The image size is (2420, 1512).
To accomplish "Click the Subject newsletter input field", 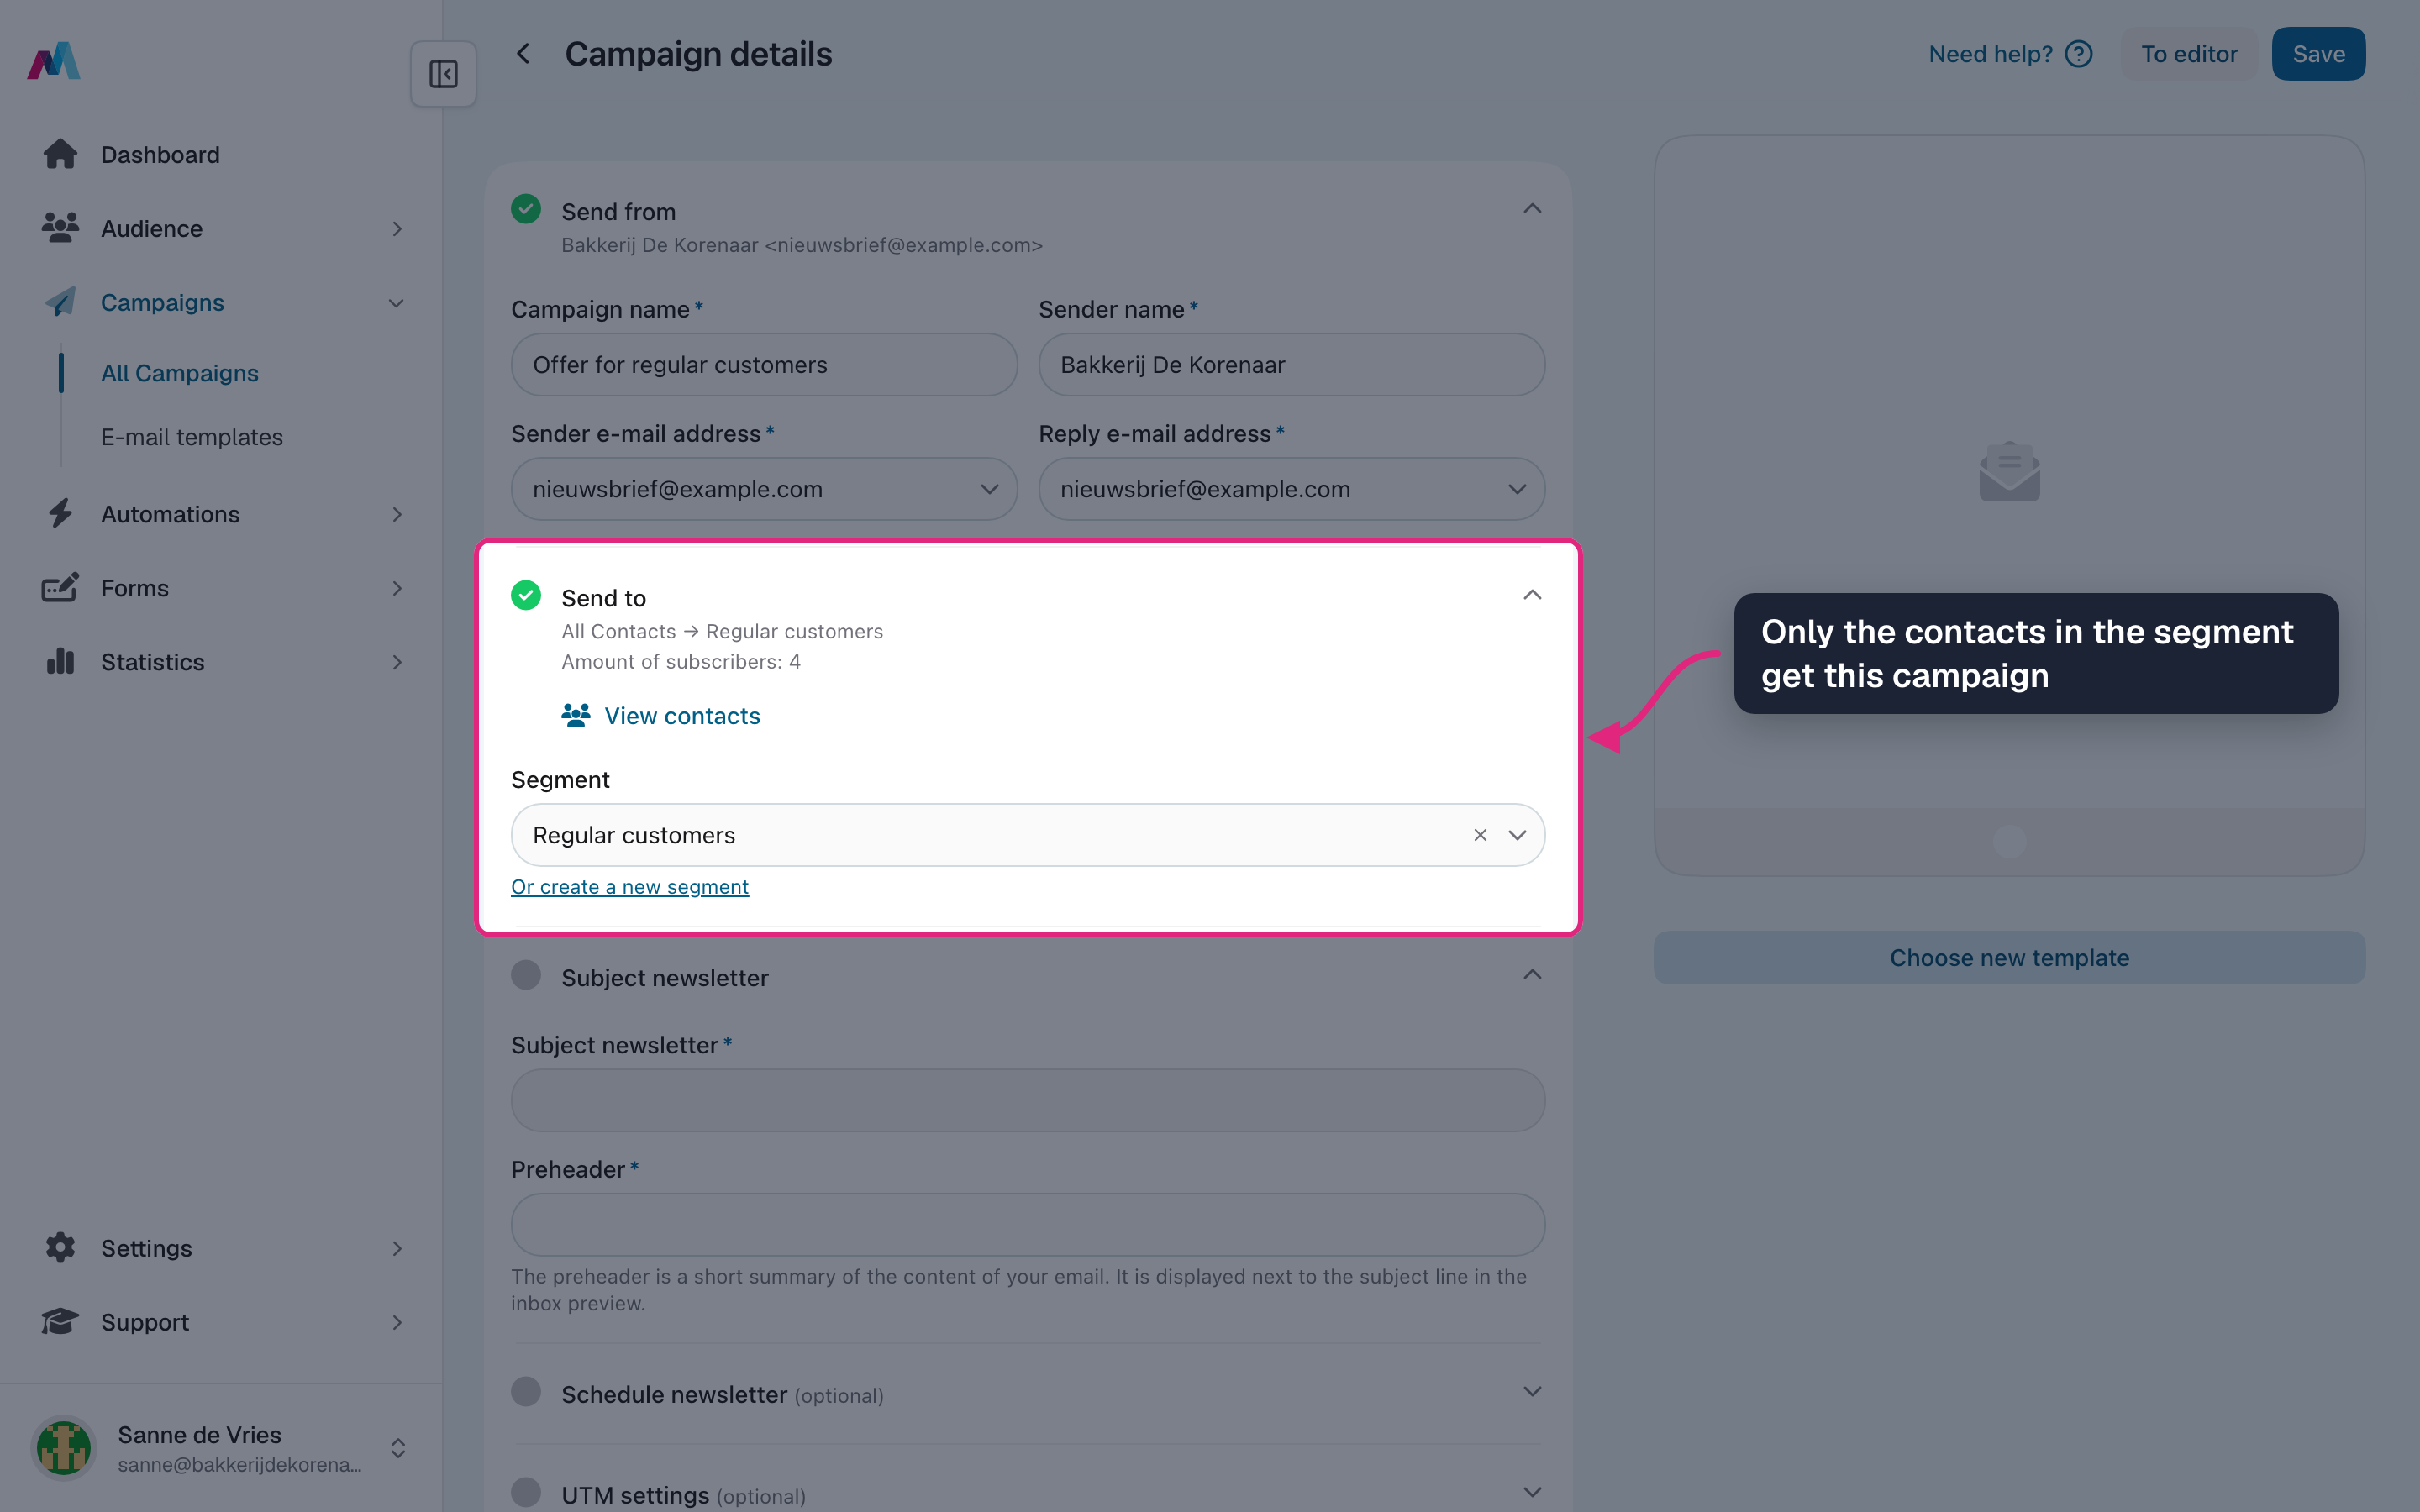I will (1028, 1100).
